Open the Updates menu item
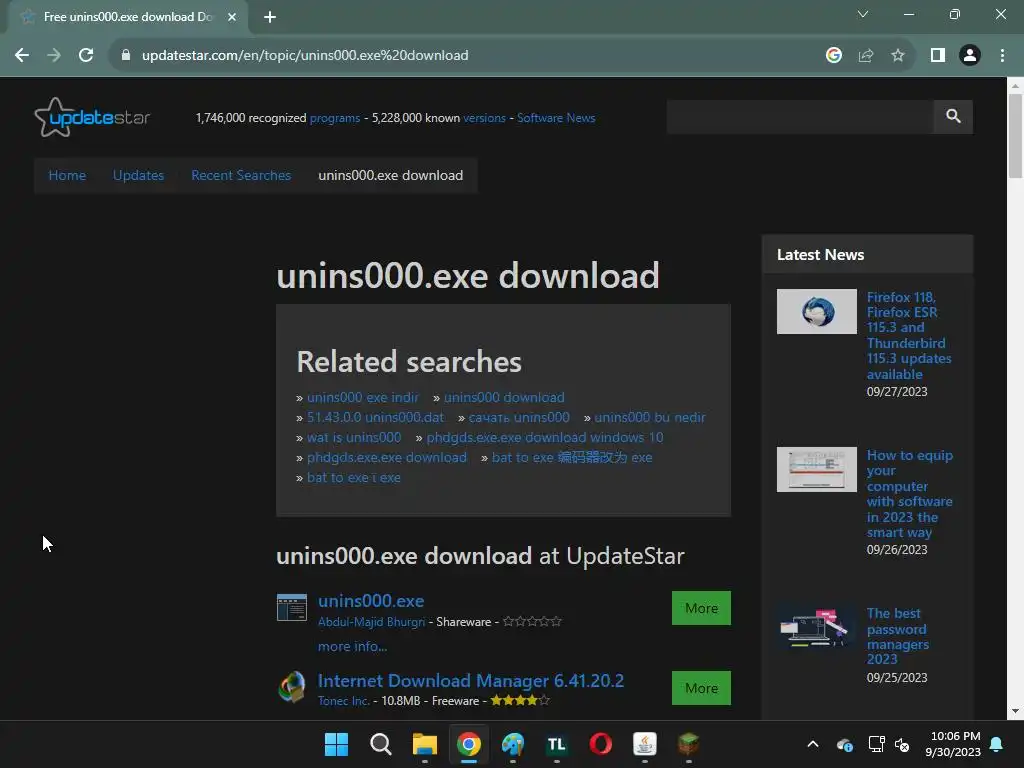The image size is (1024, 768). [138, 175]
